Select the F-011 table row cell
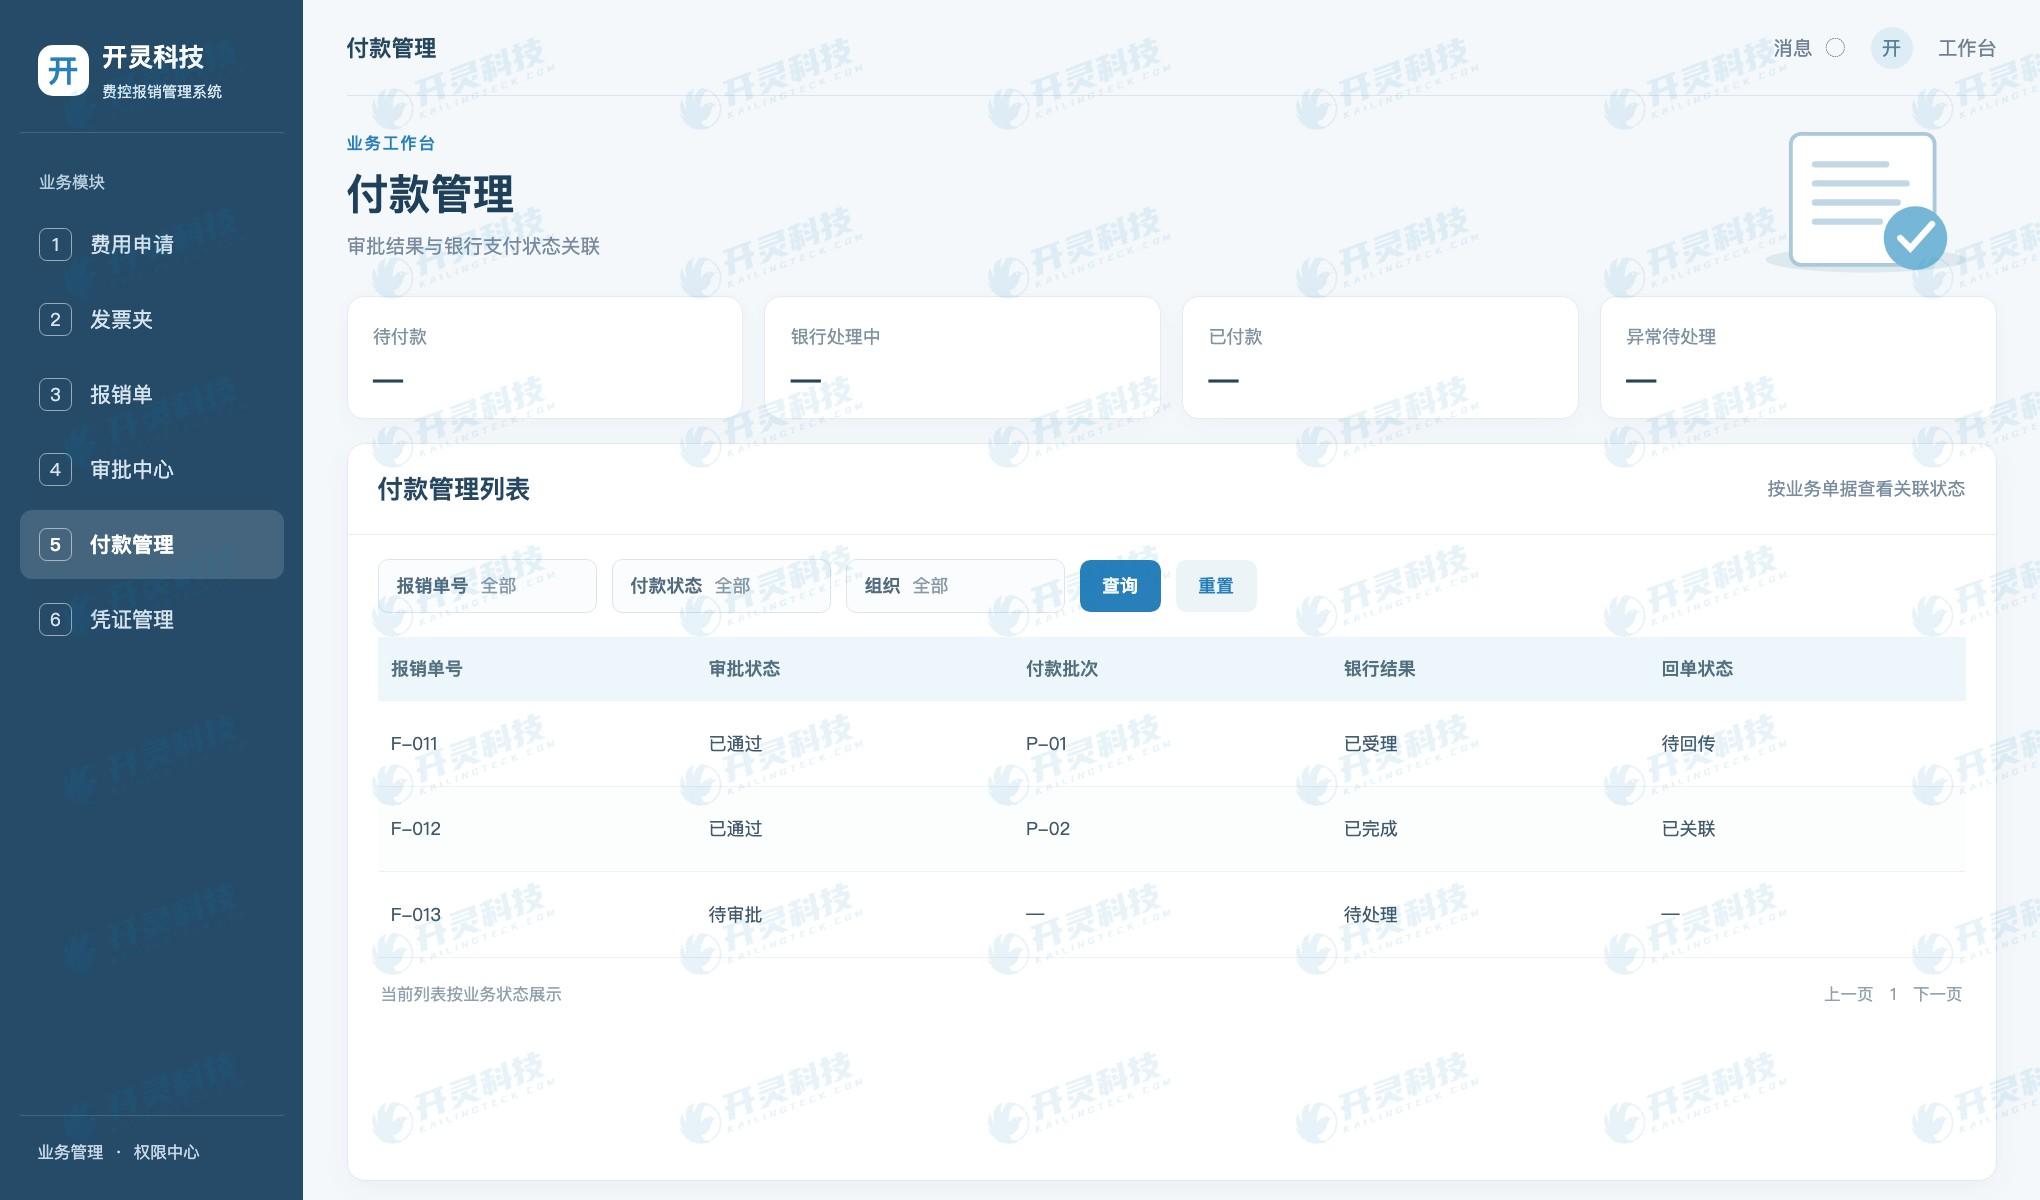 pos(414,744)
